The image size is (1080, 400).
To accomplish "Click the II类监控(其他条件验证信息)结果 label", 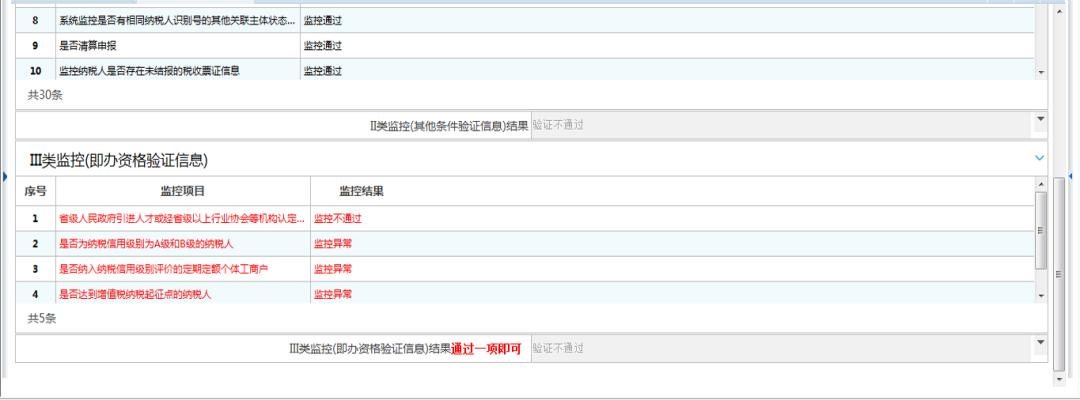I will (x=449, y=125).
